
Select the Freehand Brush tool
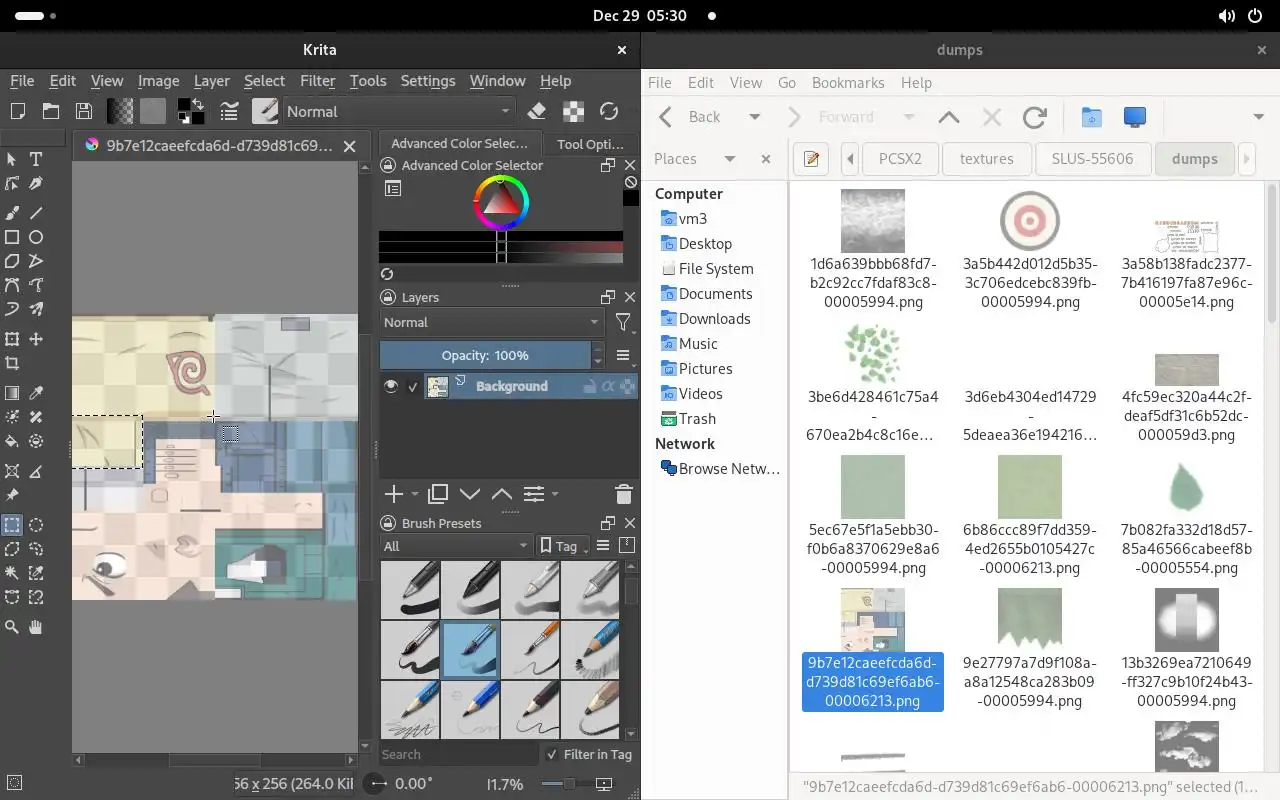[12, 213]
